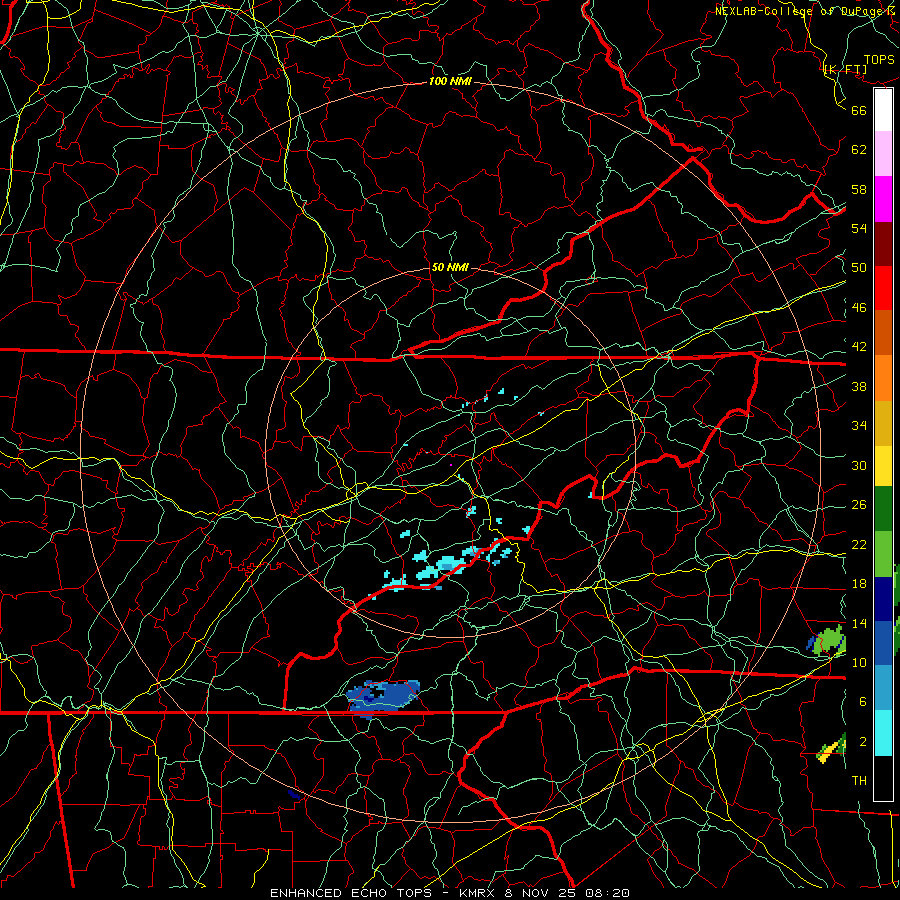Click the light green echo at the east edge
The image size is (900, 900).
click(827, 641)
